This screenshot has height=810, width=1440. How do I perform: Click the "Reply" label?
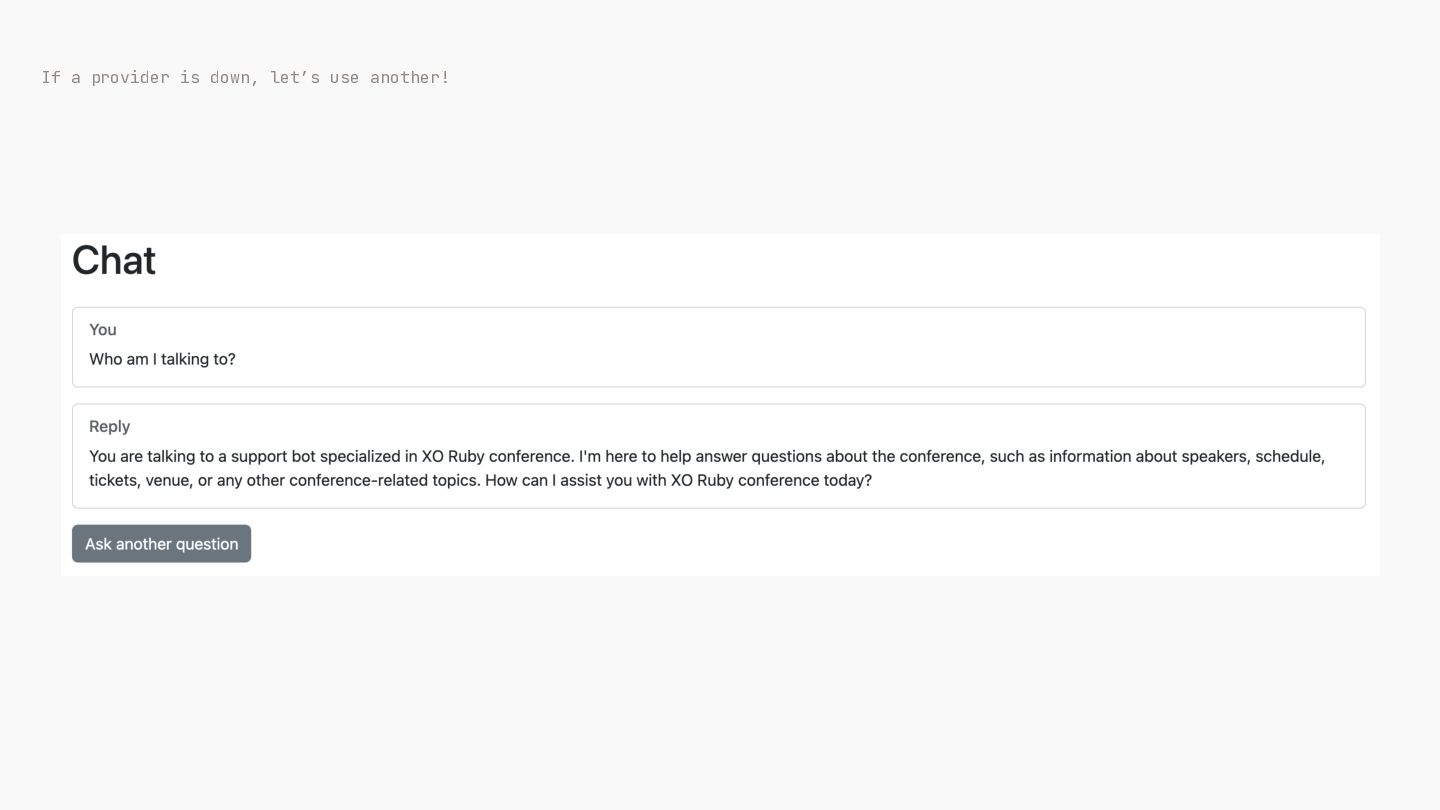tap(110, 426)
